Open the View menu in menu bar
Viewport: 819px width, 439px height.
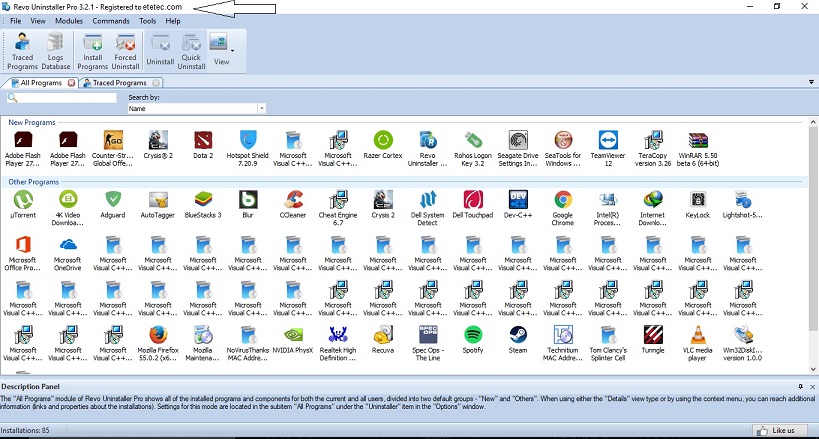pos(38,21)
